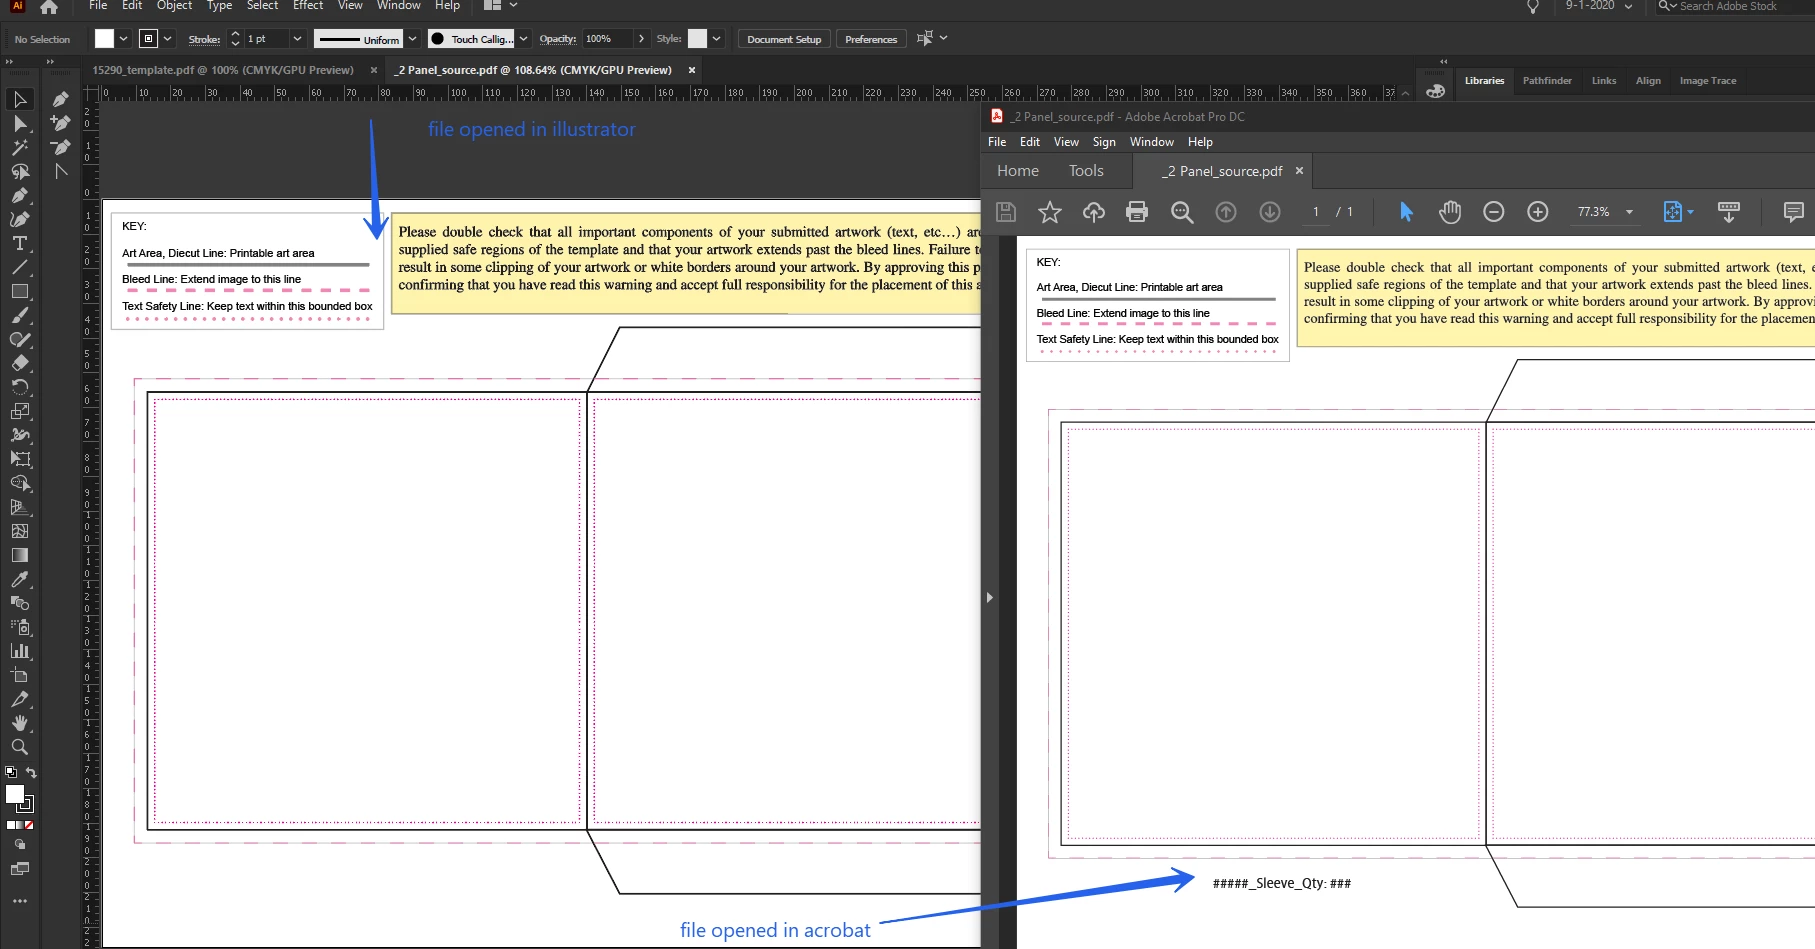
Task: Select the Scale tool
Action: tap(20, 411)
